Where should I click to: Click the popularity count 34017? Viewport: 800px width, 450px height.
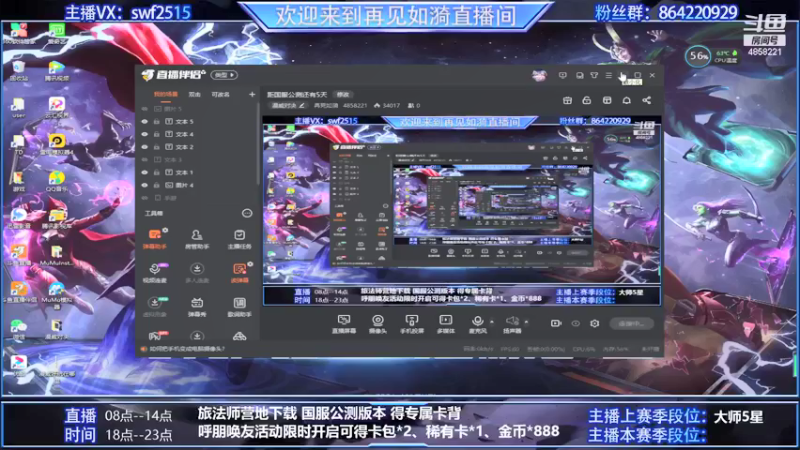(391, 106)
